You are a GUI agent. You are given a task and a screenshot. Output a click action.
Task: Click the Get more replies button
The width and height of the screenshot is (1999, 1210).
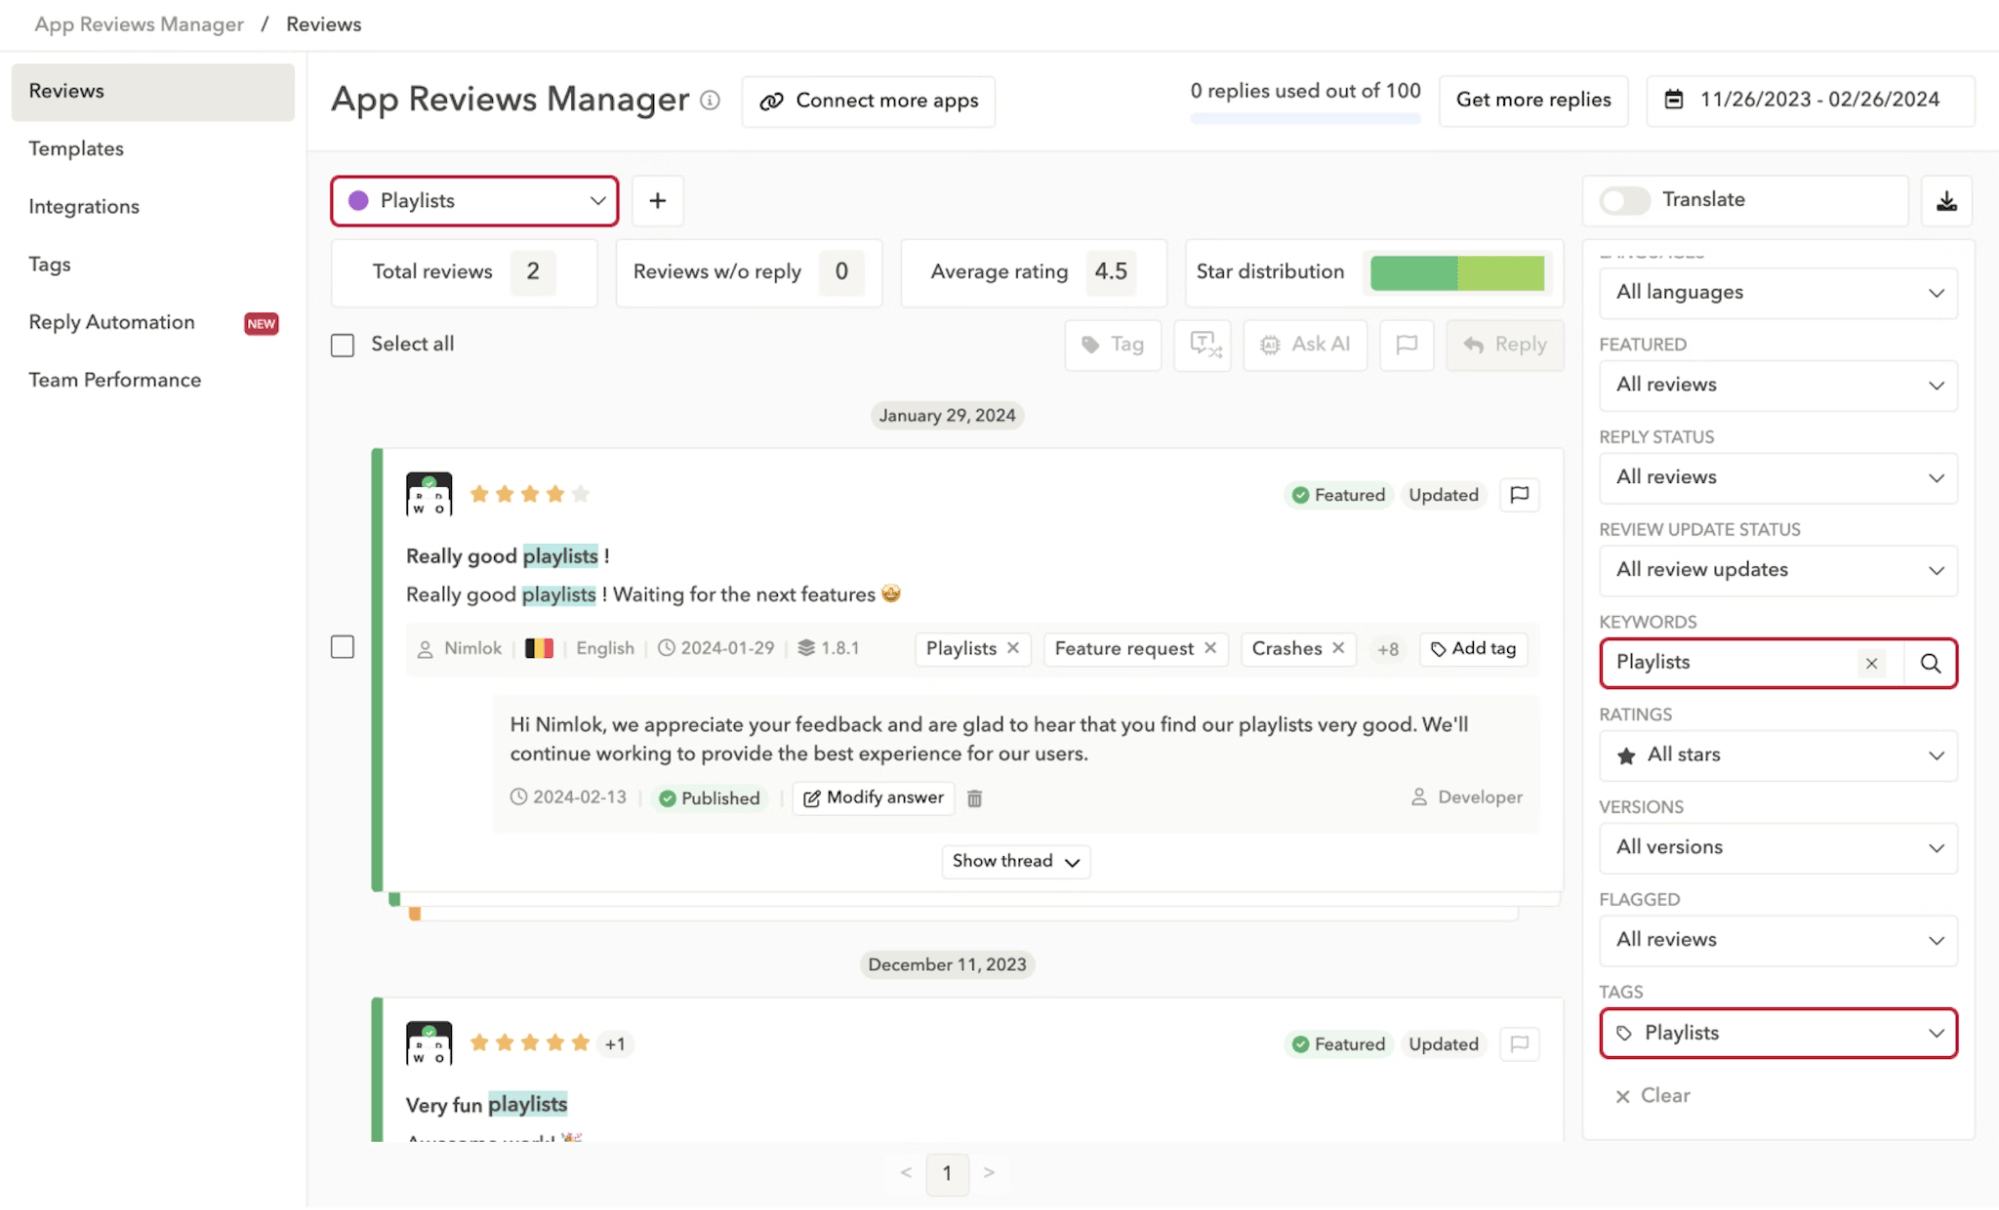(1533, 100)
